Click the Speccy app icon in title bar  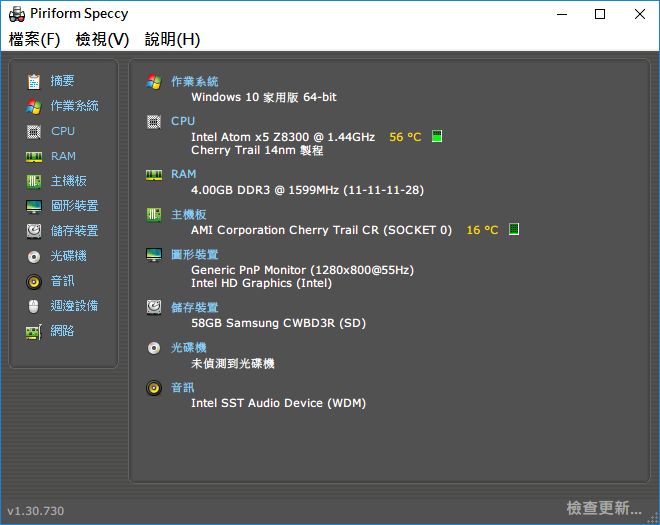(x=17, y=14)
